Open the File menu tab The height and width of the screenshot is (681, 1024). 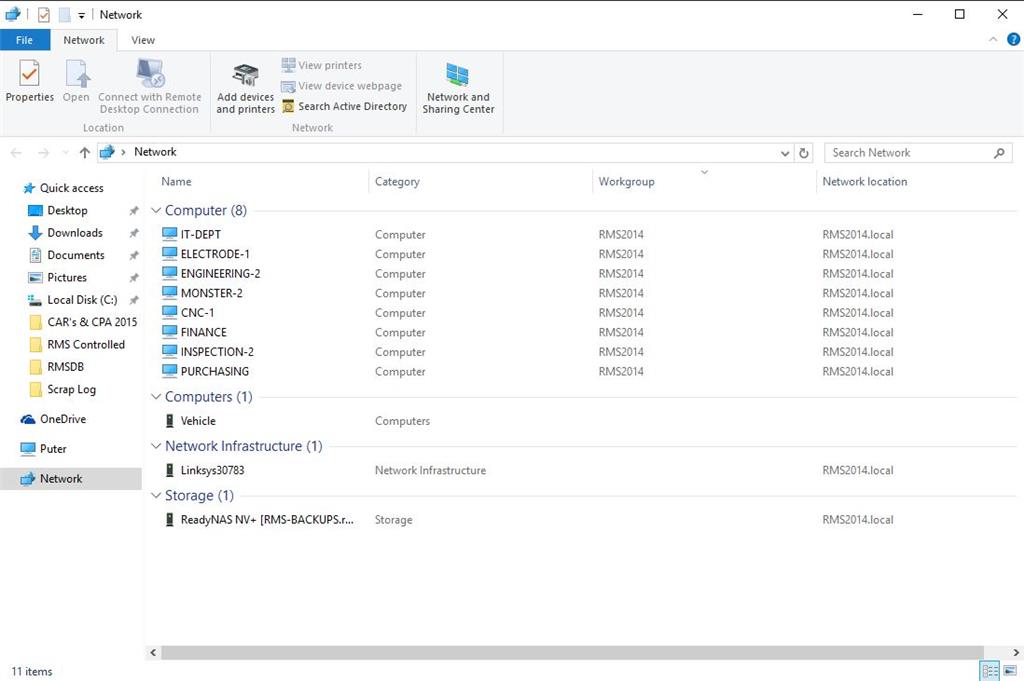pos(25,40)
